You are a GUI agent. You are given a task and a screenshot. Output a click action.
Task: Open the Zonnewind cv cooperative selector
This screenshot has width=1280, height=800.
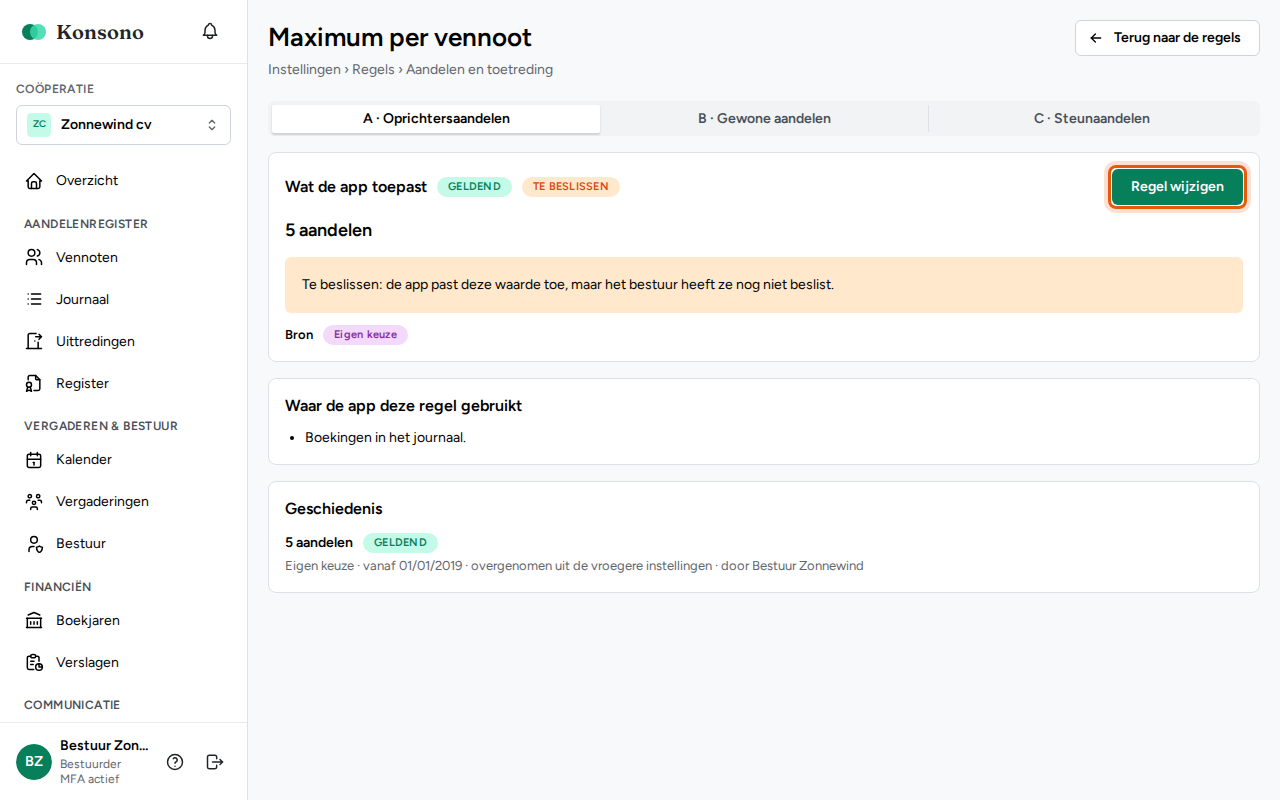[x=123, y=125]
